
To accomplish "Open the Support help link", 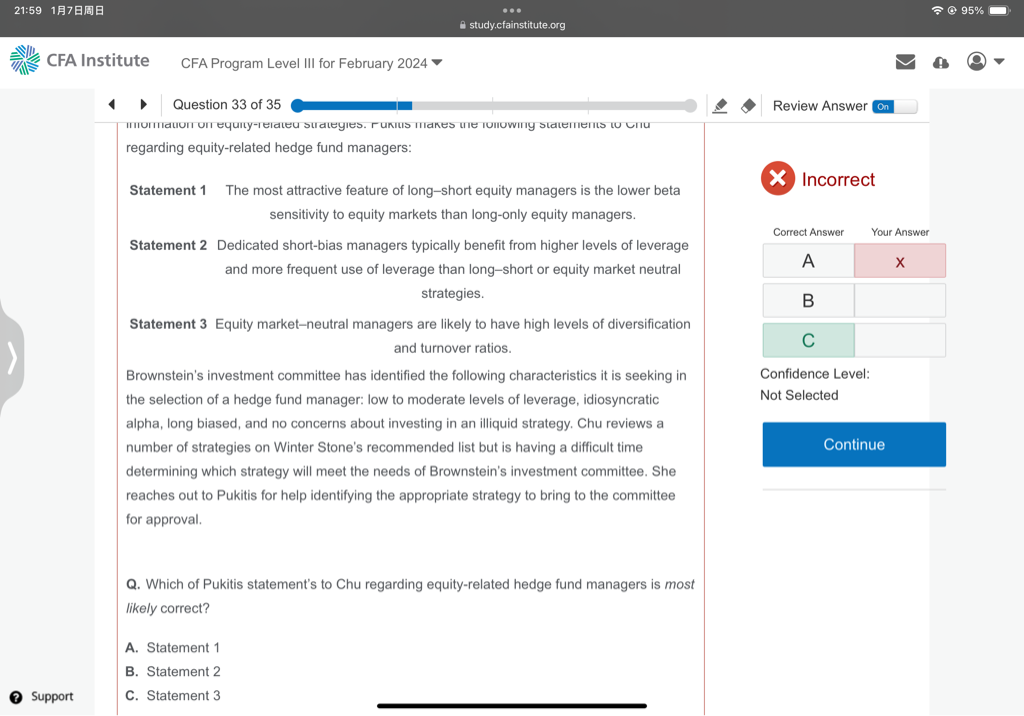I will 42,696.
